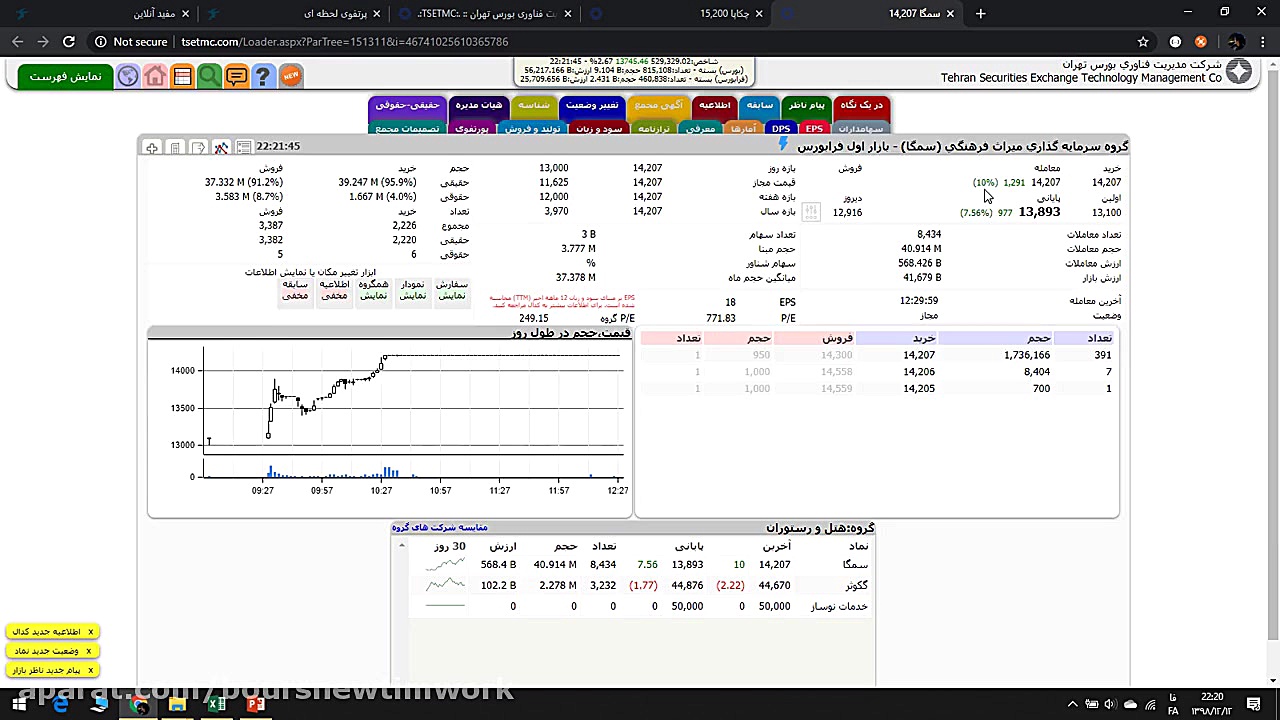The height and width of the screenshot is (720, 1280).
Task: Open the ترازنامه tab
Action: (x=653, y=128)
